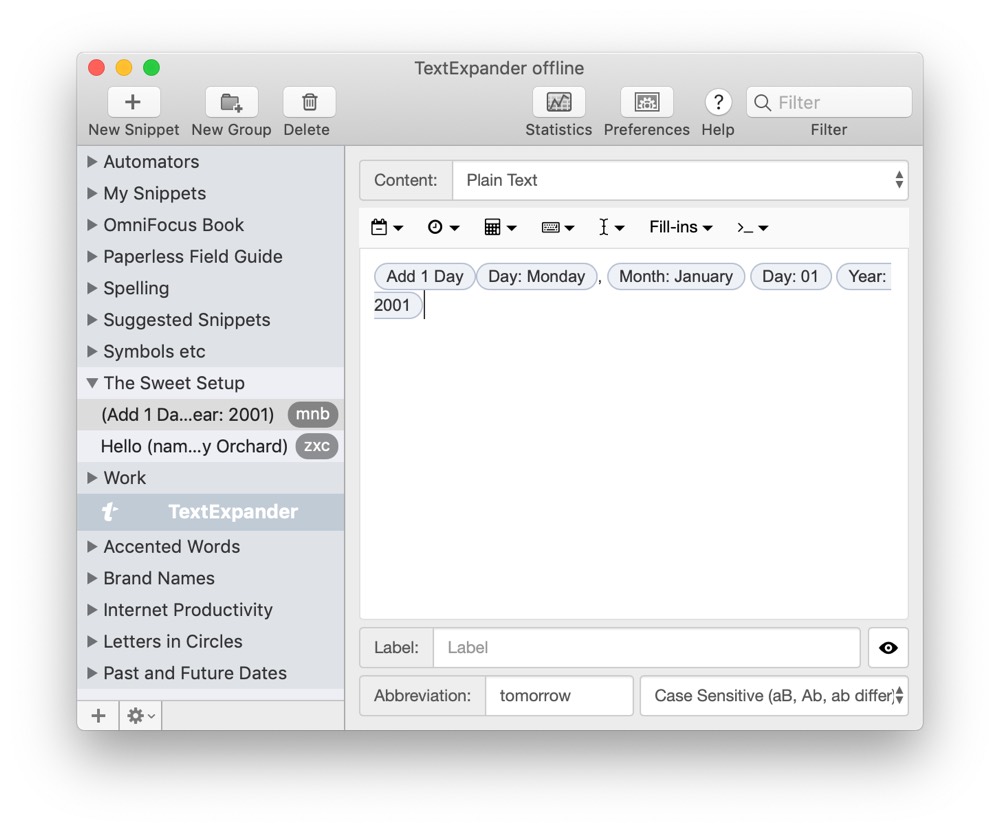Viewport: 1000px width, 832px height.
Task: Click the Label input field
Action: click(647, 648)
